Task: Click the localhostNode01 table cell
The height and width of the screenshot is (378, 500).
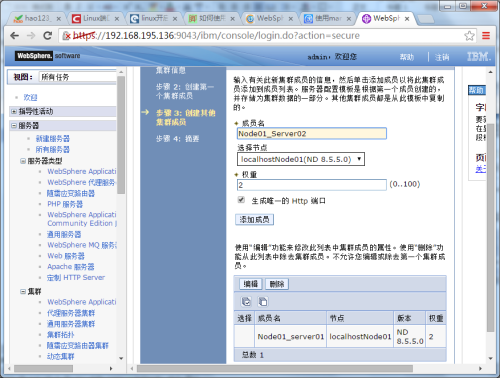Action: click(360, 337)
